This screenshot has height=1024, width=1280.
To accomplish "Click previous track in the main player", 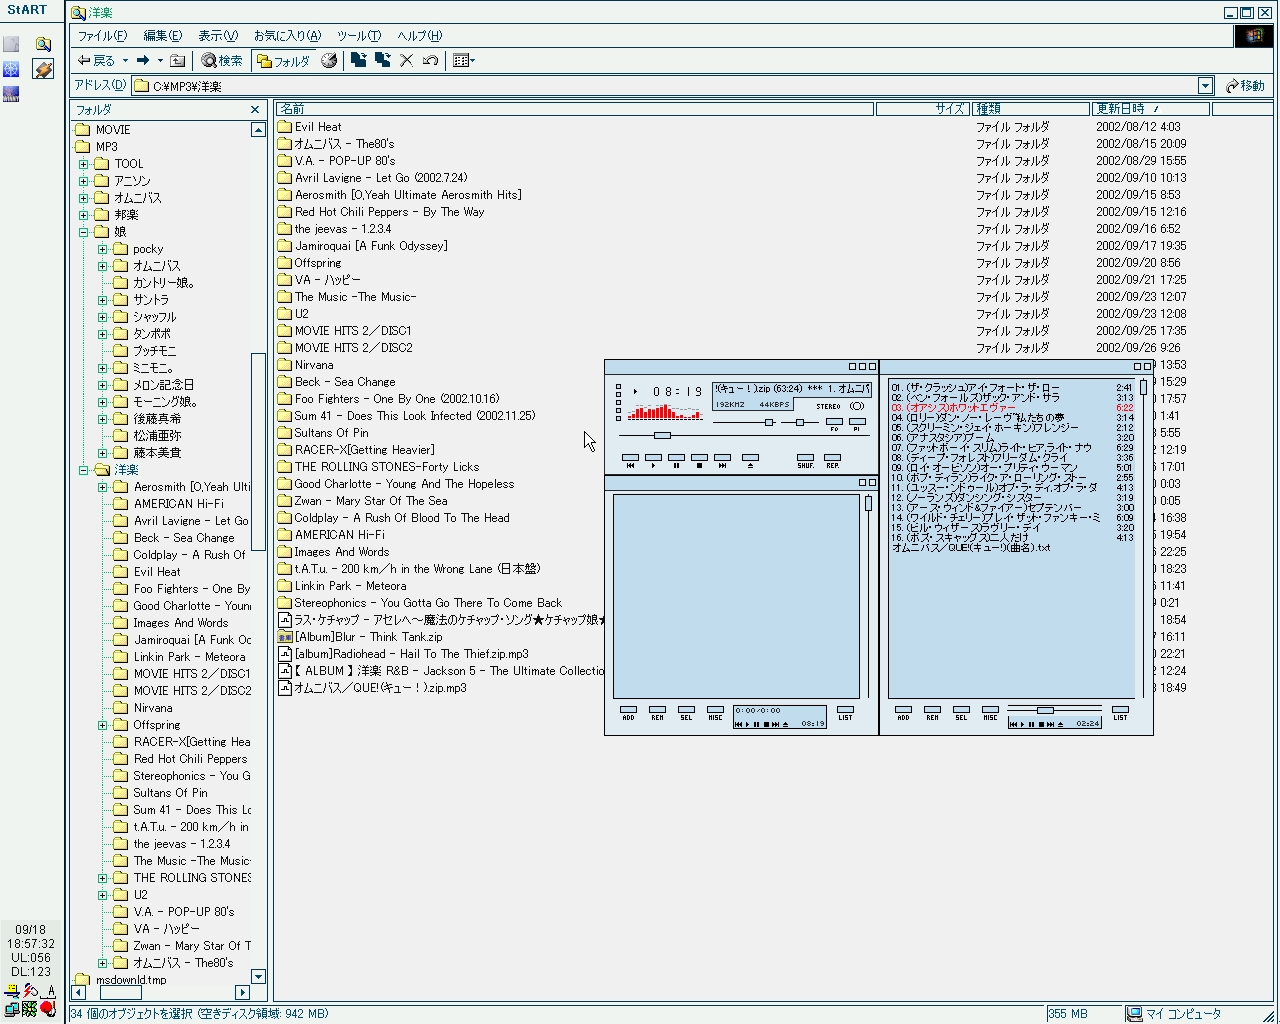I will (630, 460).
